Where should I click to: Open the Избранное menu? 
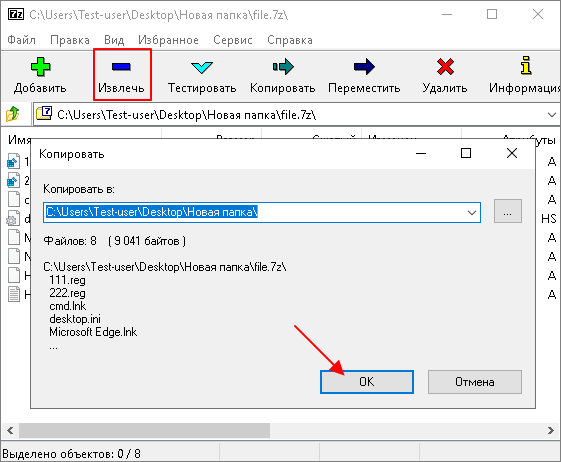point(168,40)
